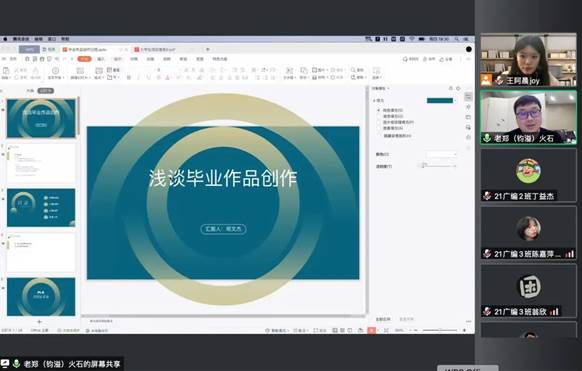Select the picture or texture fill radio option

[379, 122]
